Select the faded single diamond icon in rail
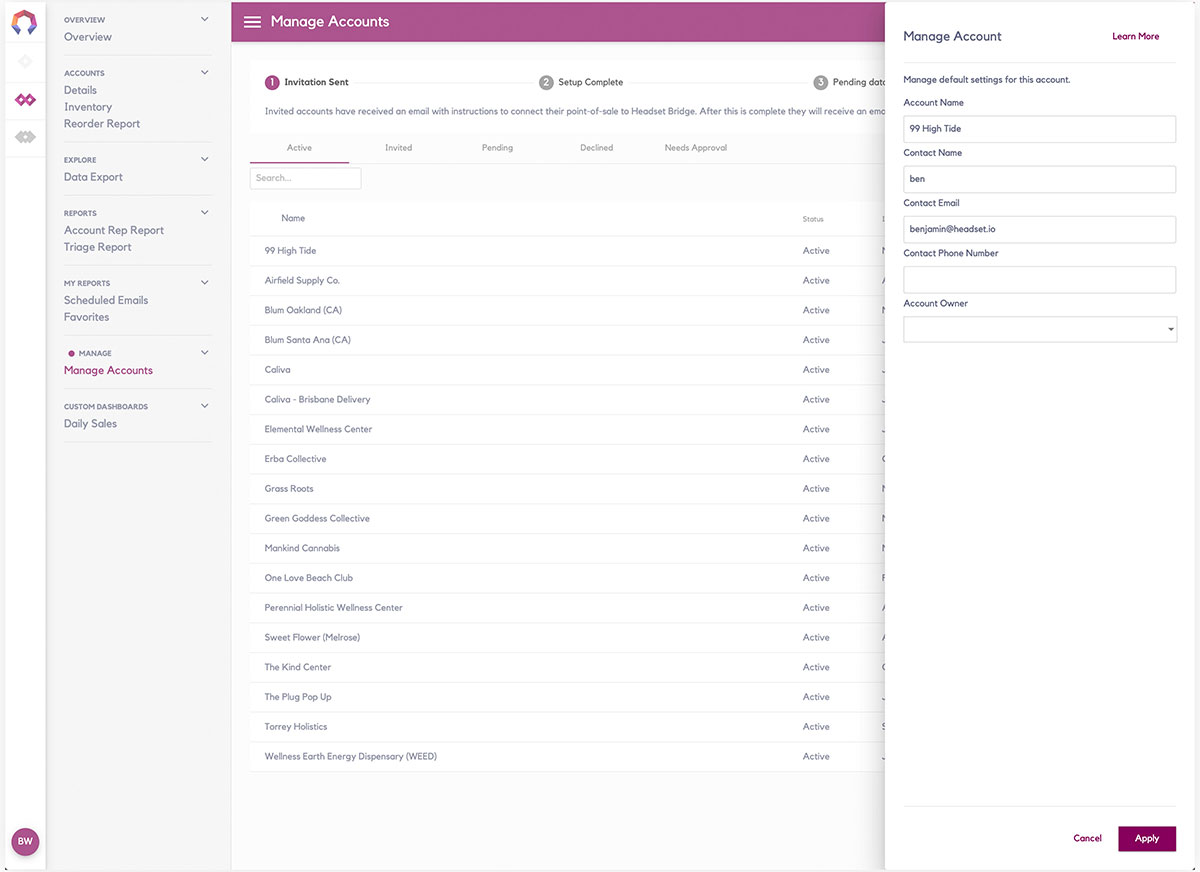The width and height of the screenshot is (1200, 872). click(x=25, y=62)
